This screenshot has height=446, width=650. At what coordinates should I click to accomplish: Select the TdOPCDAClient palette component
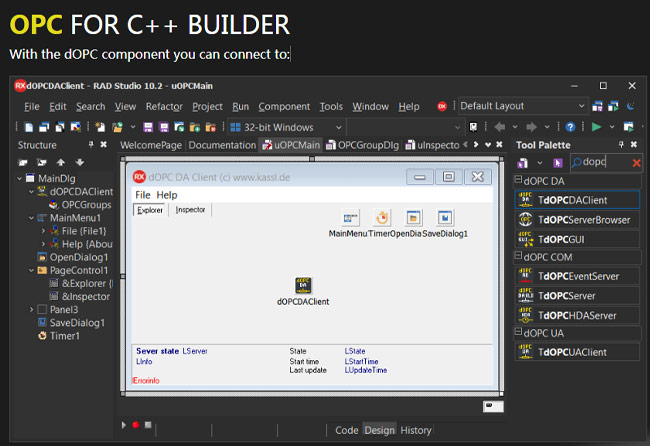577,200
